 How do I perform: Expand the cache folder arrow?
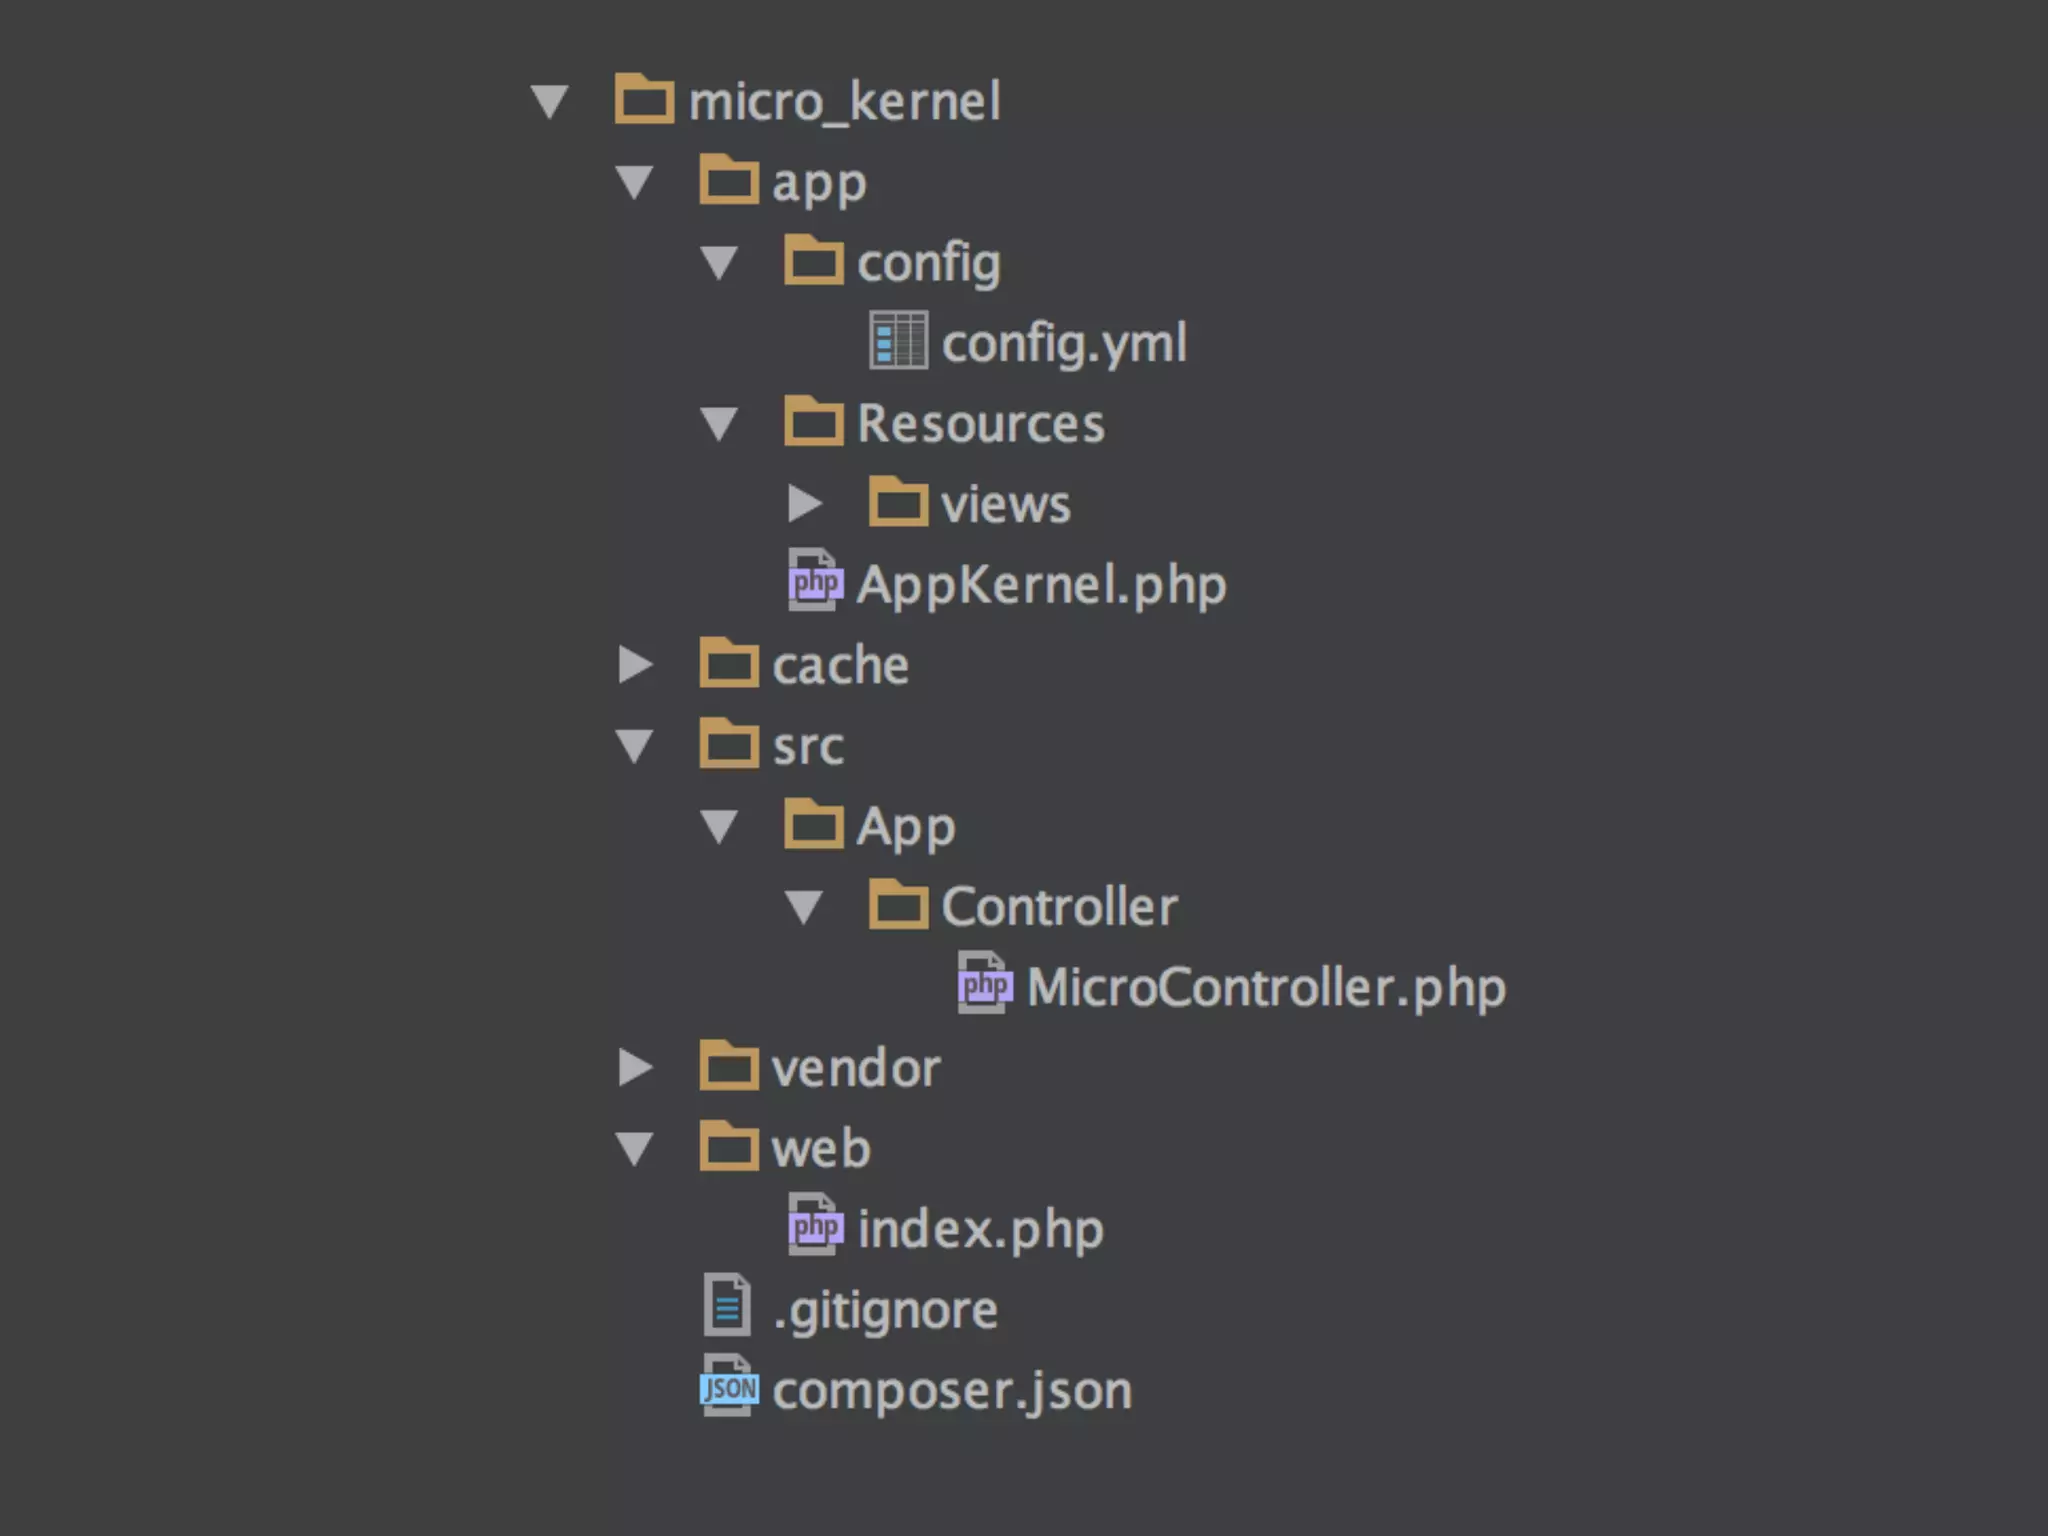point(636,665)
